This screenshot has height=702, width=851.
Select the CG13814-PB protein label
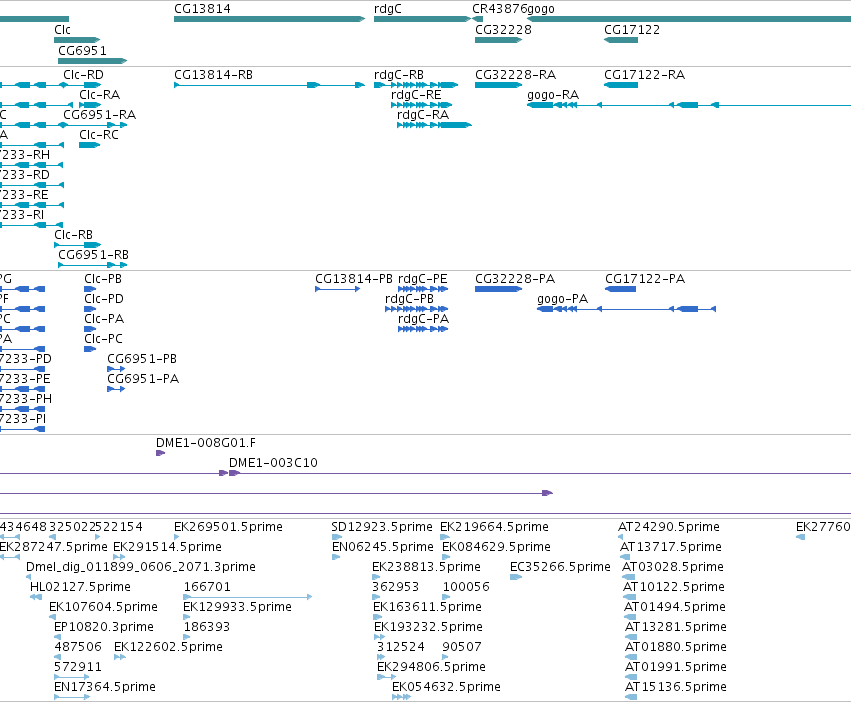tap(354, 279)
